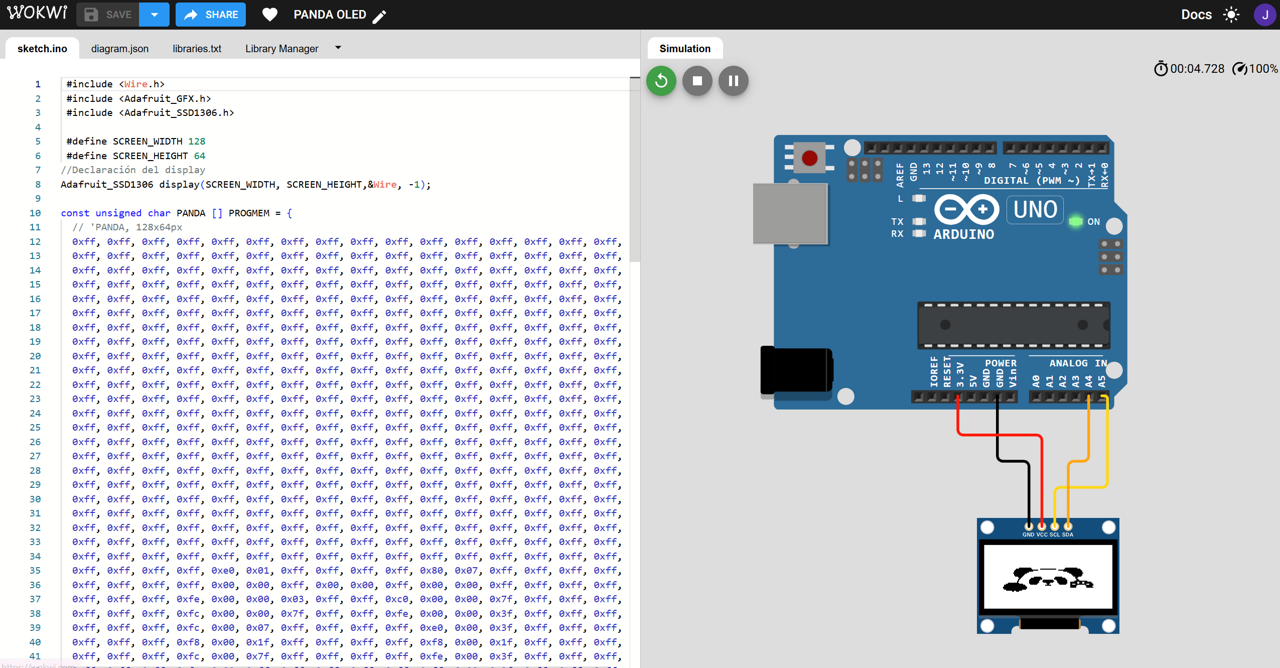This screenshot has height=668, width=1280.
Task: Click the SAVE button
Action: pyautogui.click(x=108, y=15)
